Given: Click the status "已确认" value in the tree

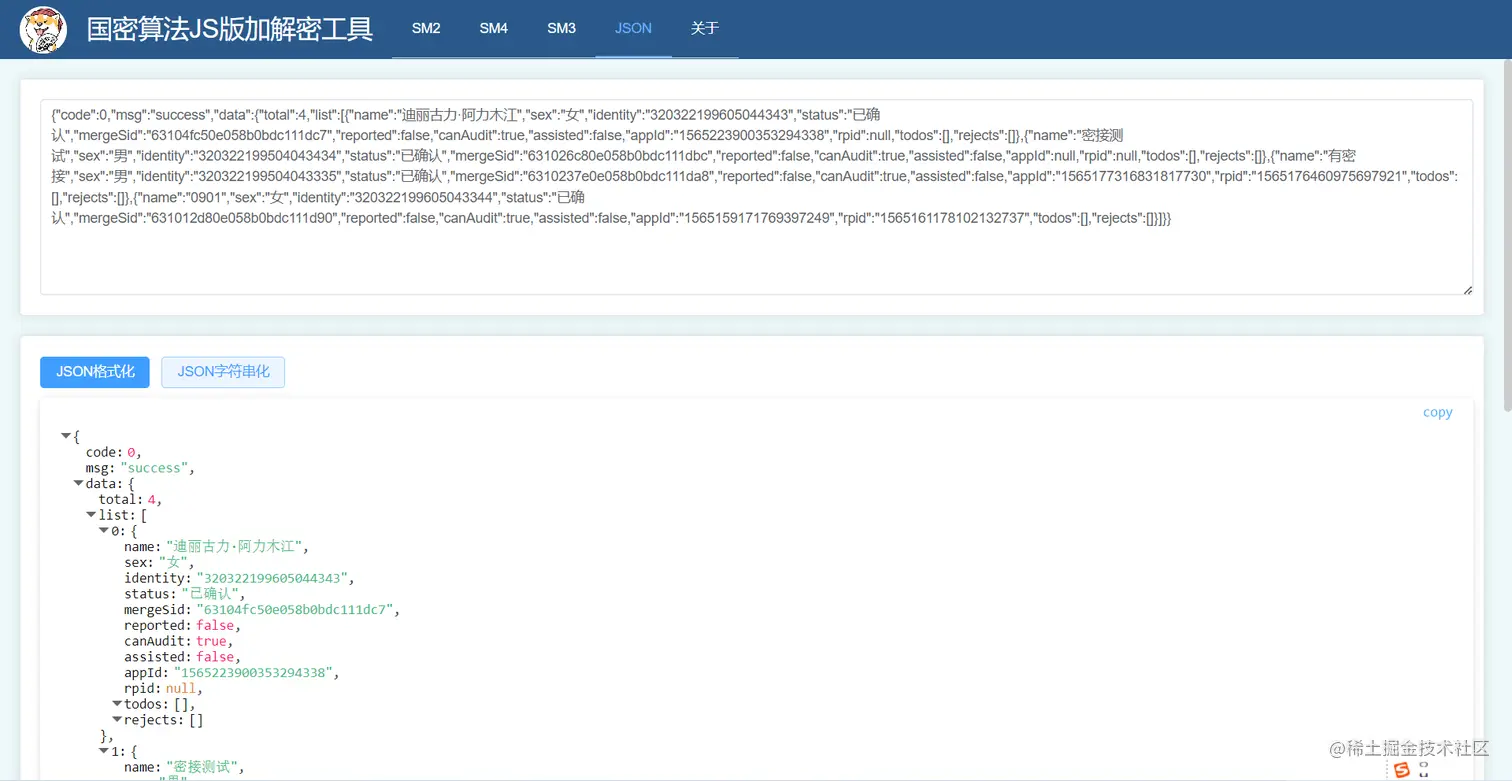Looking at the screenshot, I should coord(210,594).
